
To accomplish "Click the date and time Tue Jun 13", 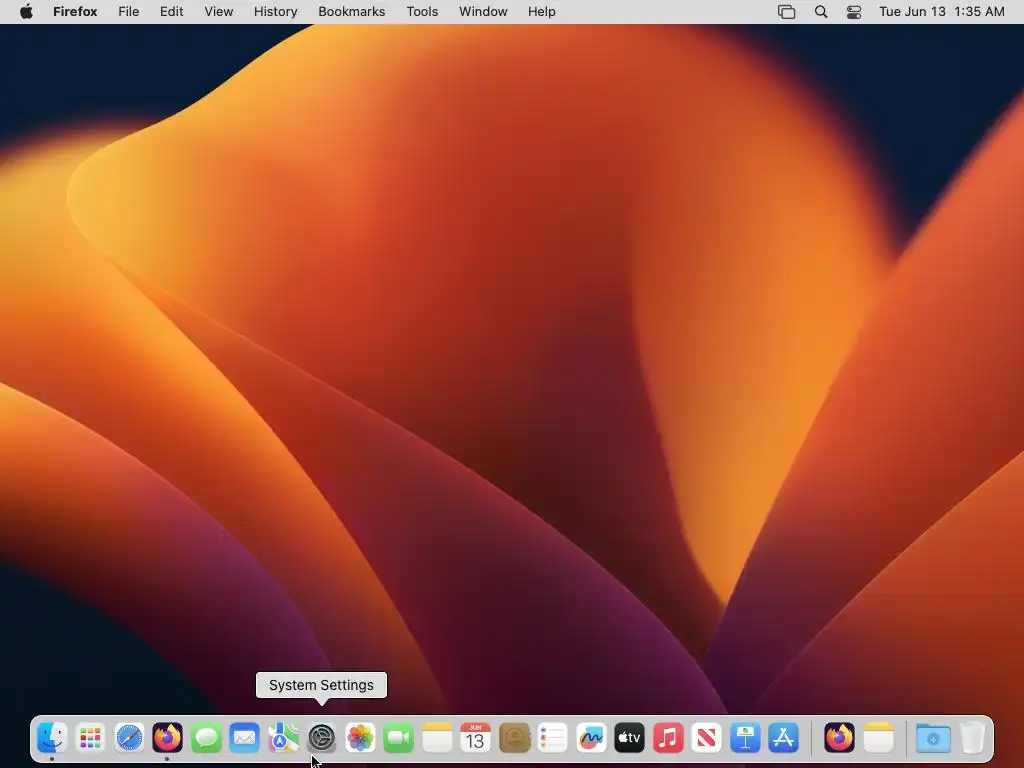I will [942, 12].
